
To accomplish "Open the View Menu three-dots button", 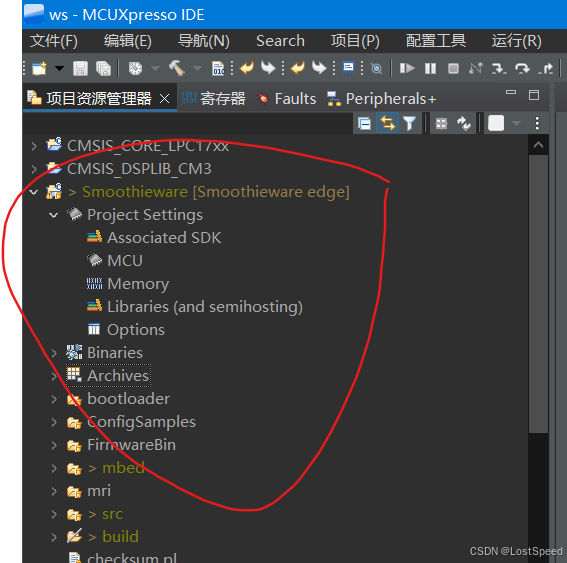I will click(x=537, y=123).
